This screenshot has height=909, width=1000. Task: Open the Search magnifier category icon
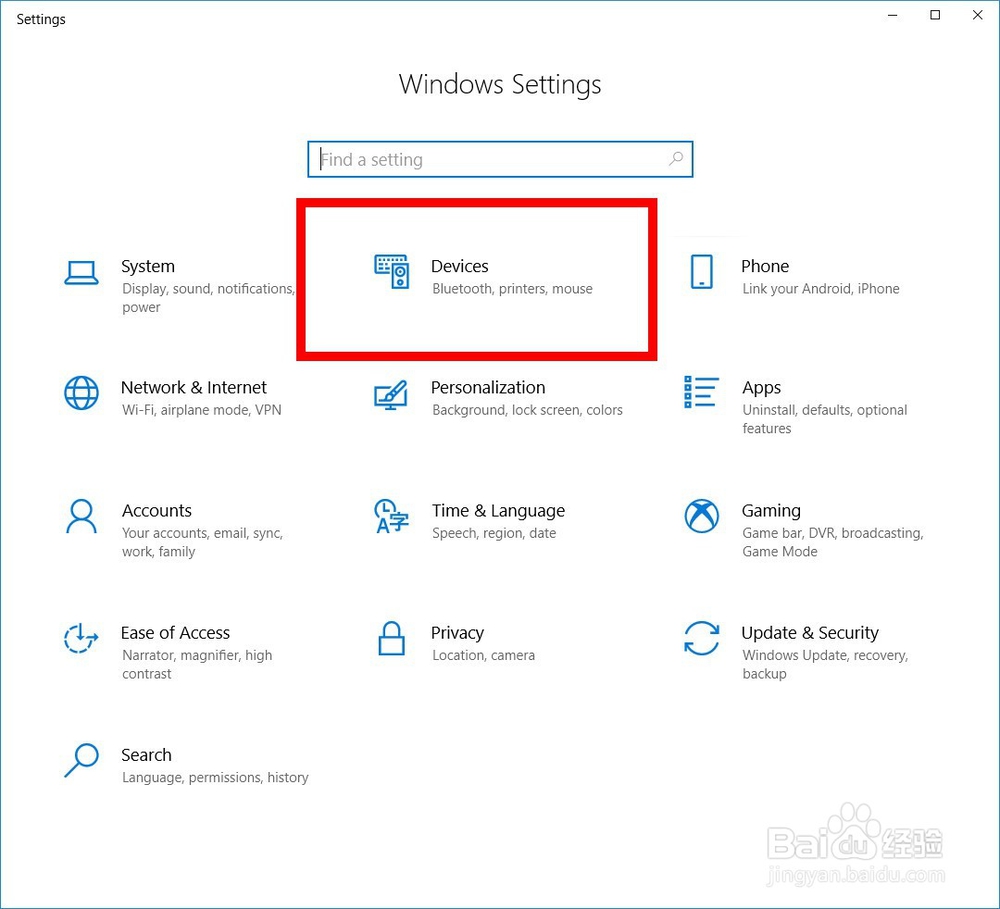pos(81,760)
